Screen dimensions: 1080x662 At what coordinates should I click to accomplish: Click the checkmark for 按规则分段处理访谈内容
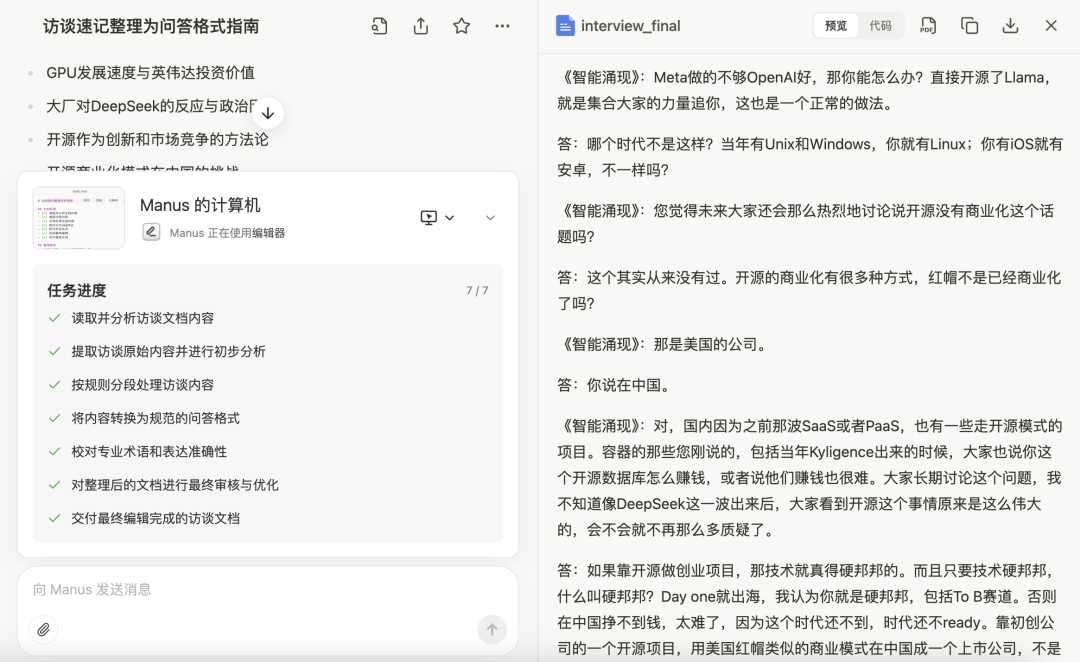click(55, 384)
